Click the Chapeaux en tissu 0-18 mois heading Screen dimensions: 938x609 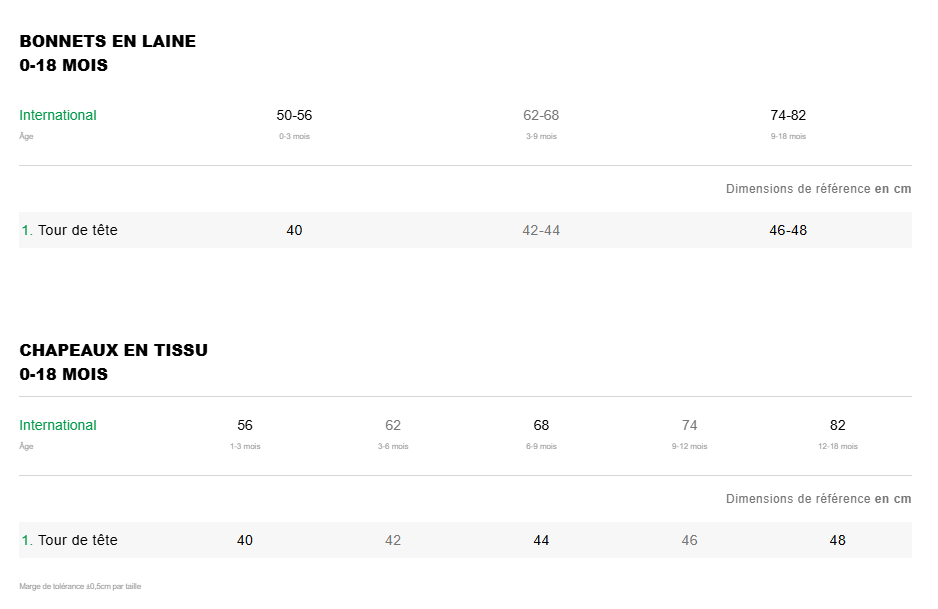coord(113,362)
